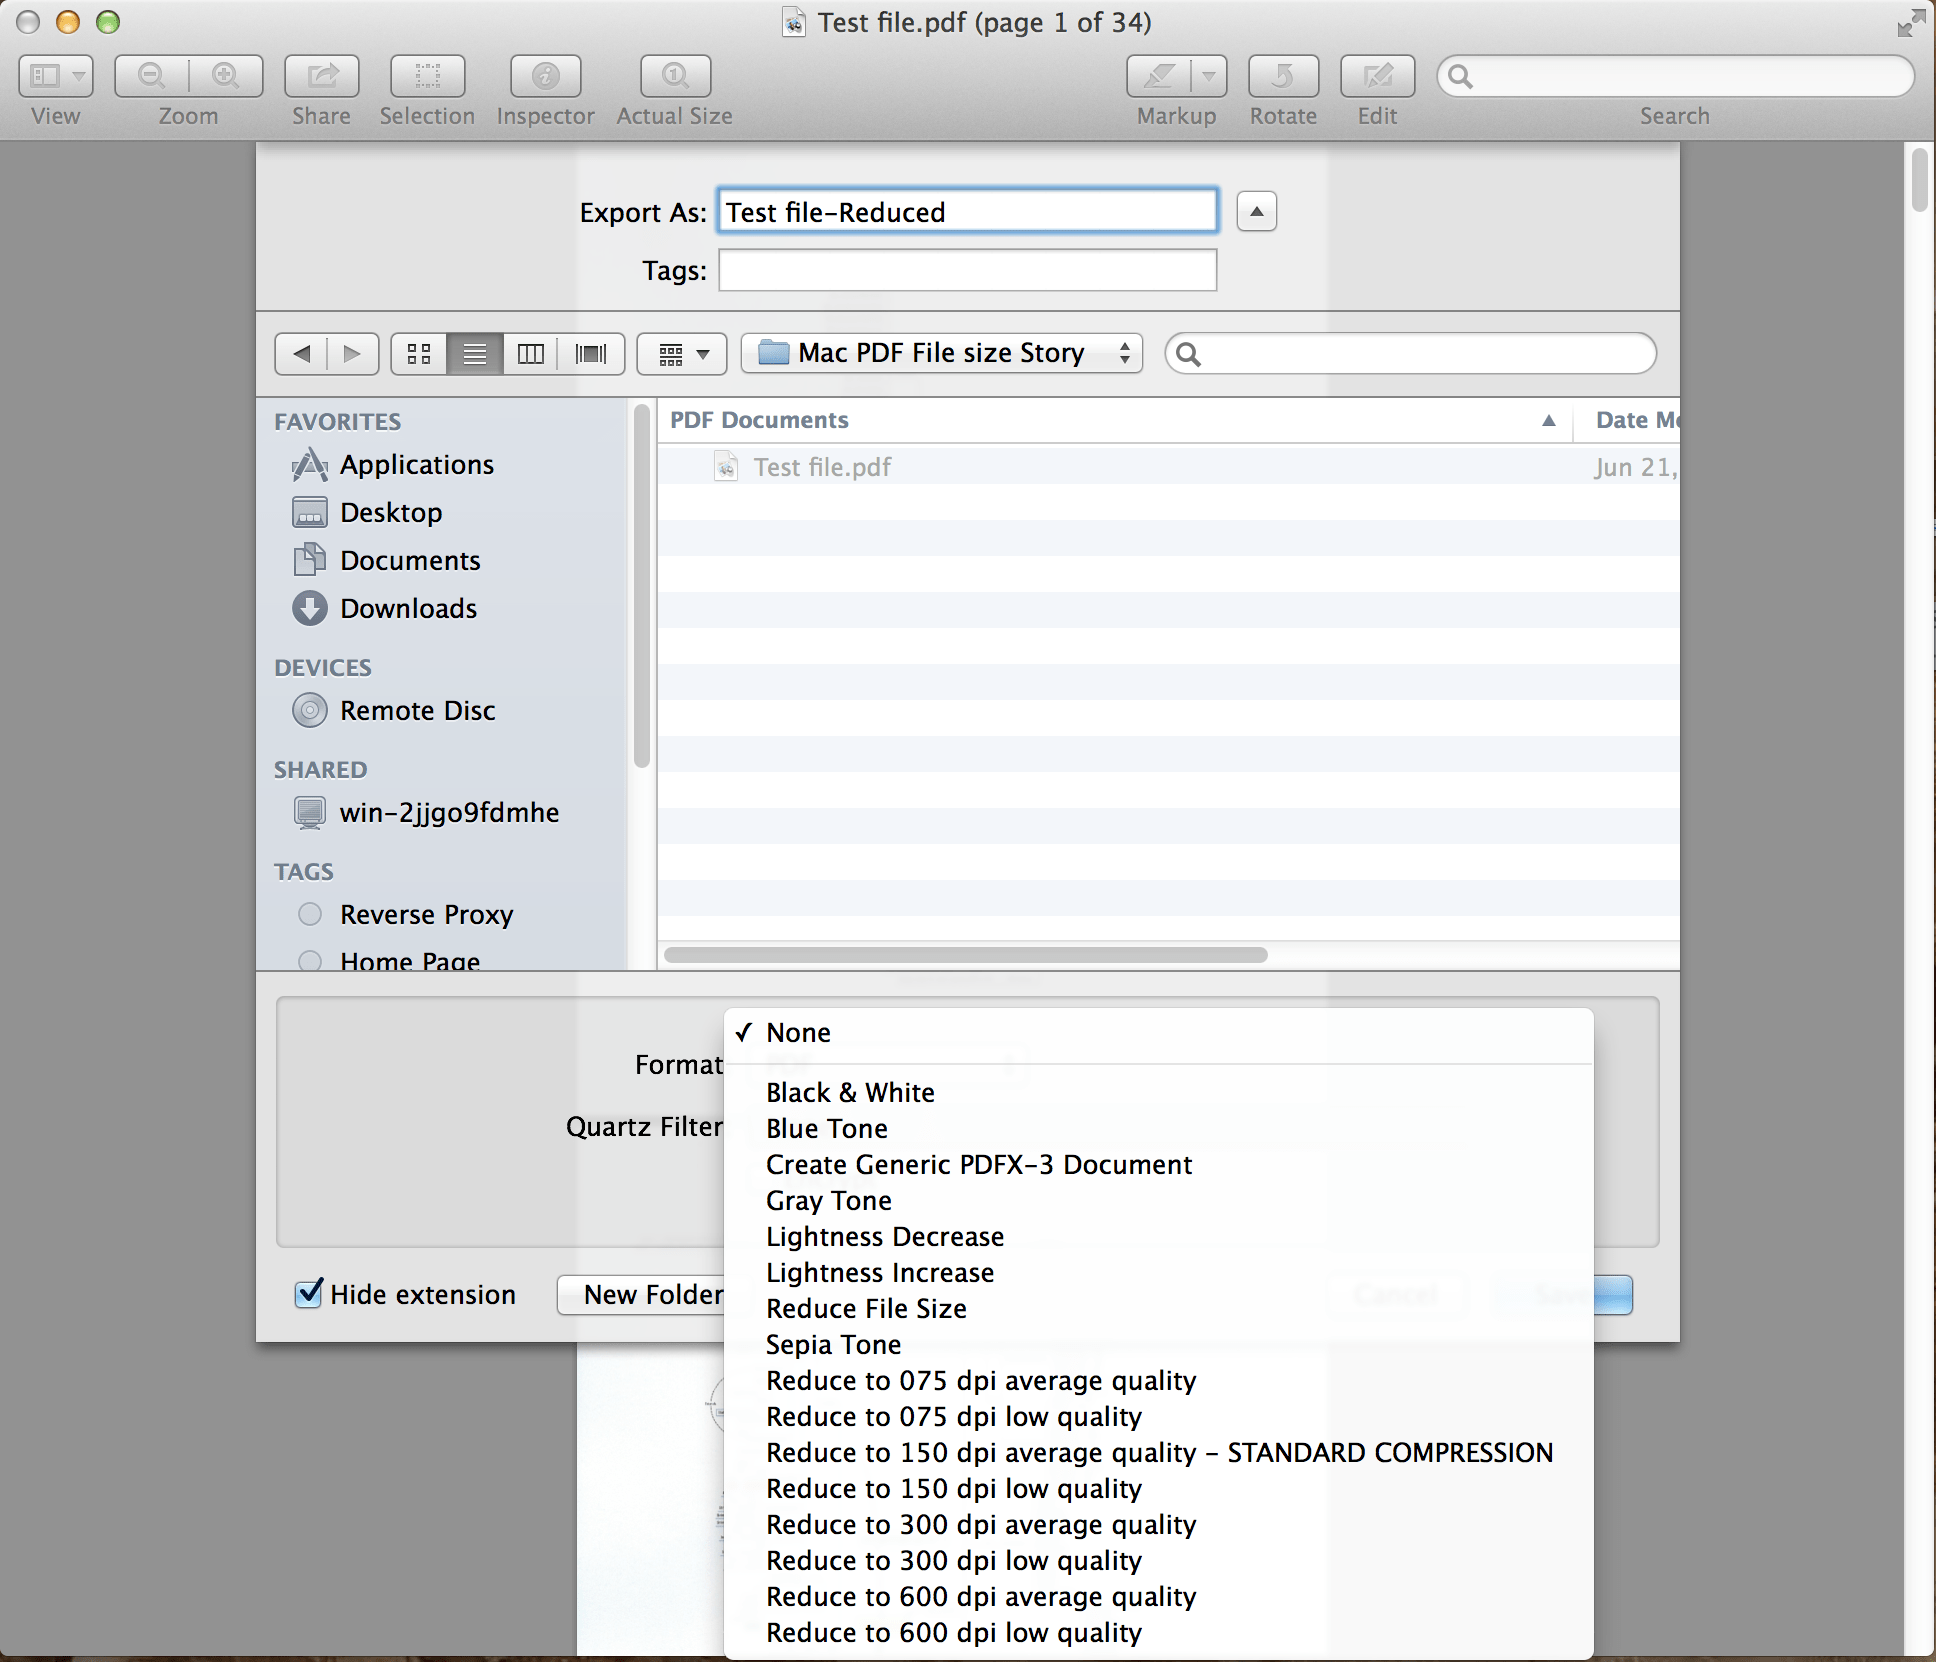The width and height of the screenshot is (1936, 1662).
Task: Switch to column view mode
Action: (x=531, y=353)
